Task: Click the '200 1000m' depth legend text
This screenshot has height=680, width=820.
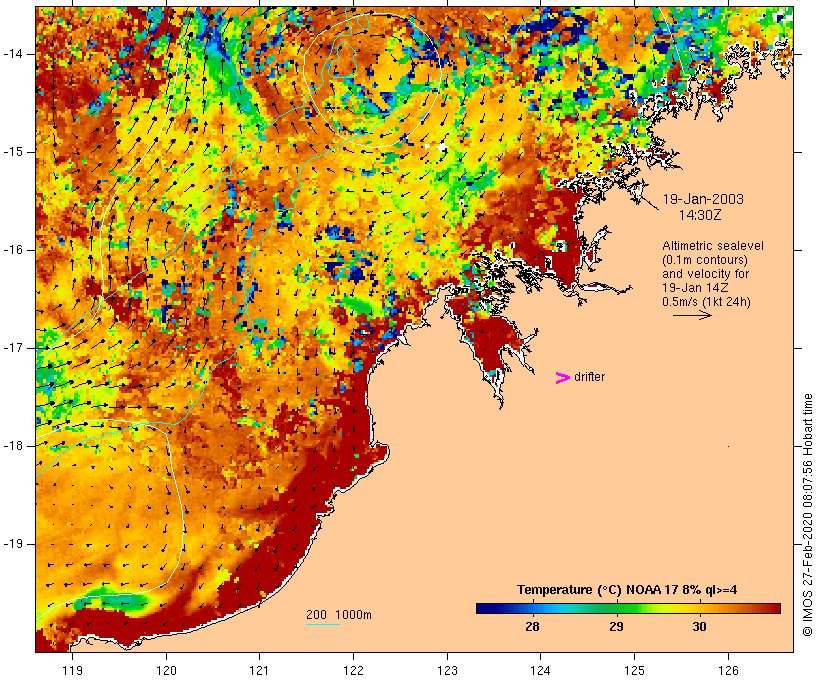Action: coord(338,614)
